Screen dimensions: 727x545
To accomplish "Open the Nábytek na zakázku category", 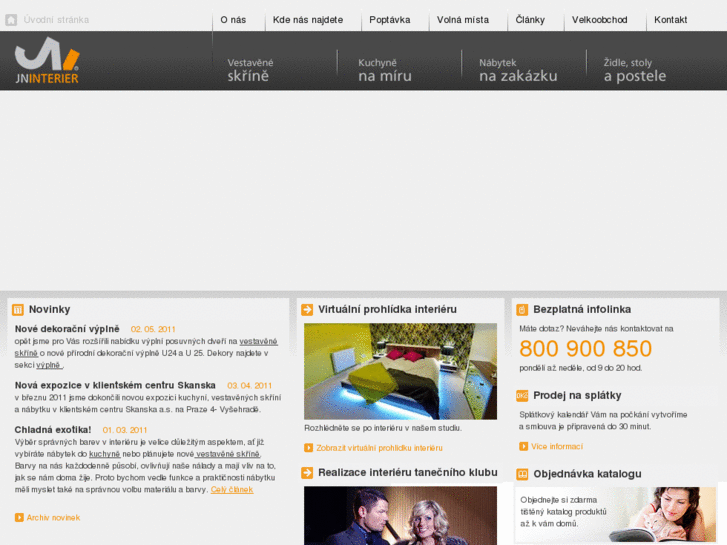I will point(518,70).
